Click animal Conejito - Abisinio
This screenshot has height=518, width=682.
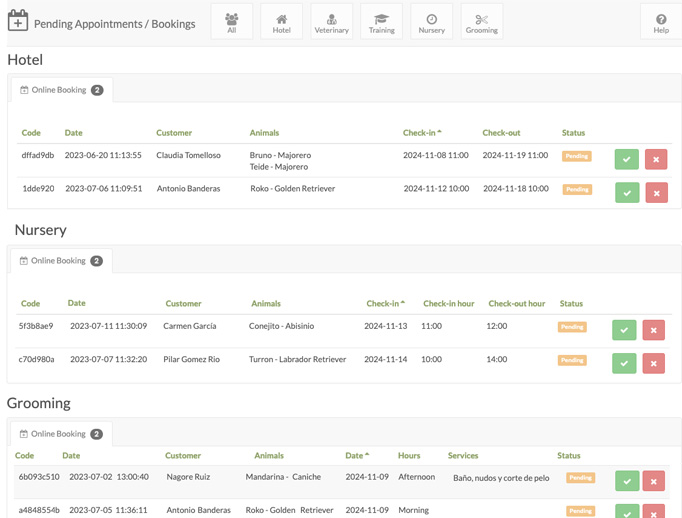tap(281, 326)
